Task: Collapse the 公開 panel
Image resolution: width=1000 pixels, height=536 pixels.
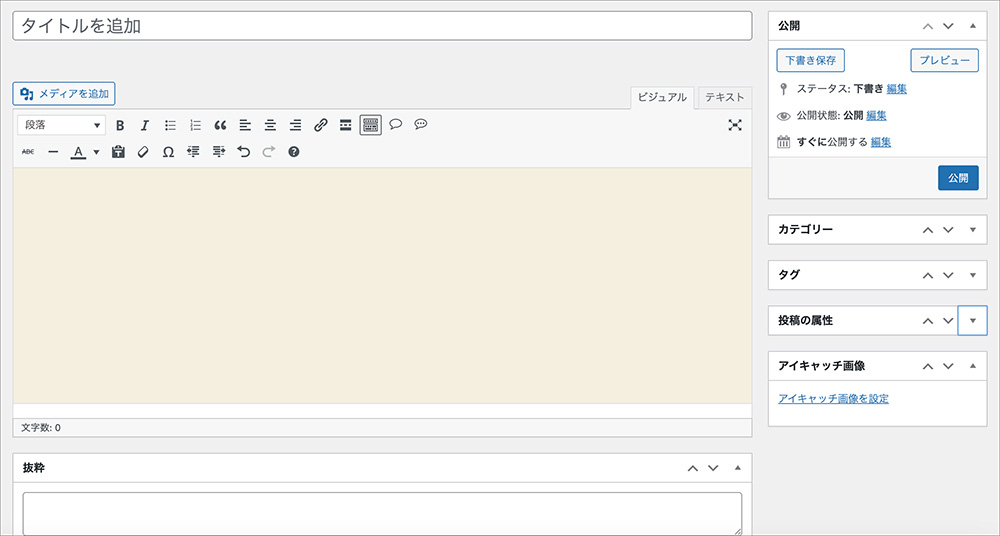Action: [x=973, y=25]
